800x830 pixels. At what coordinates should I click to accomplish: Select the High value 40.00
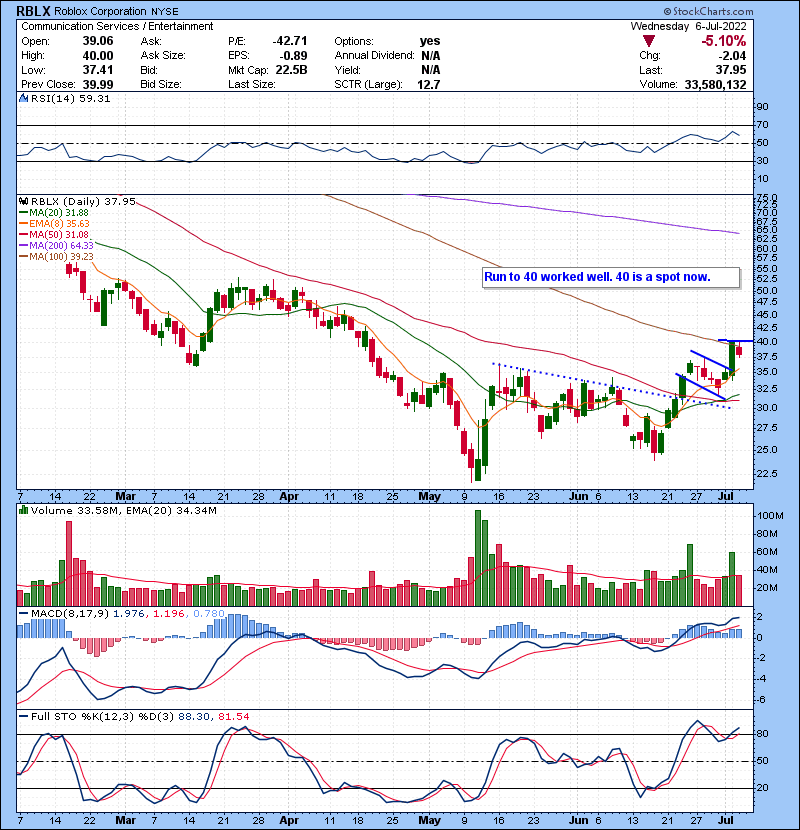[98, 56]
